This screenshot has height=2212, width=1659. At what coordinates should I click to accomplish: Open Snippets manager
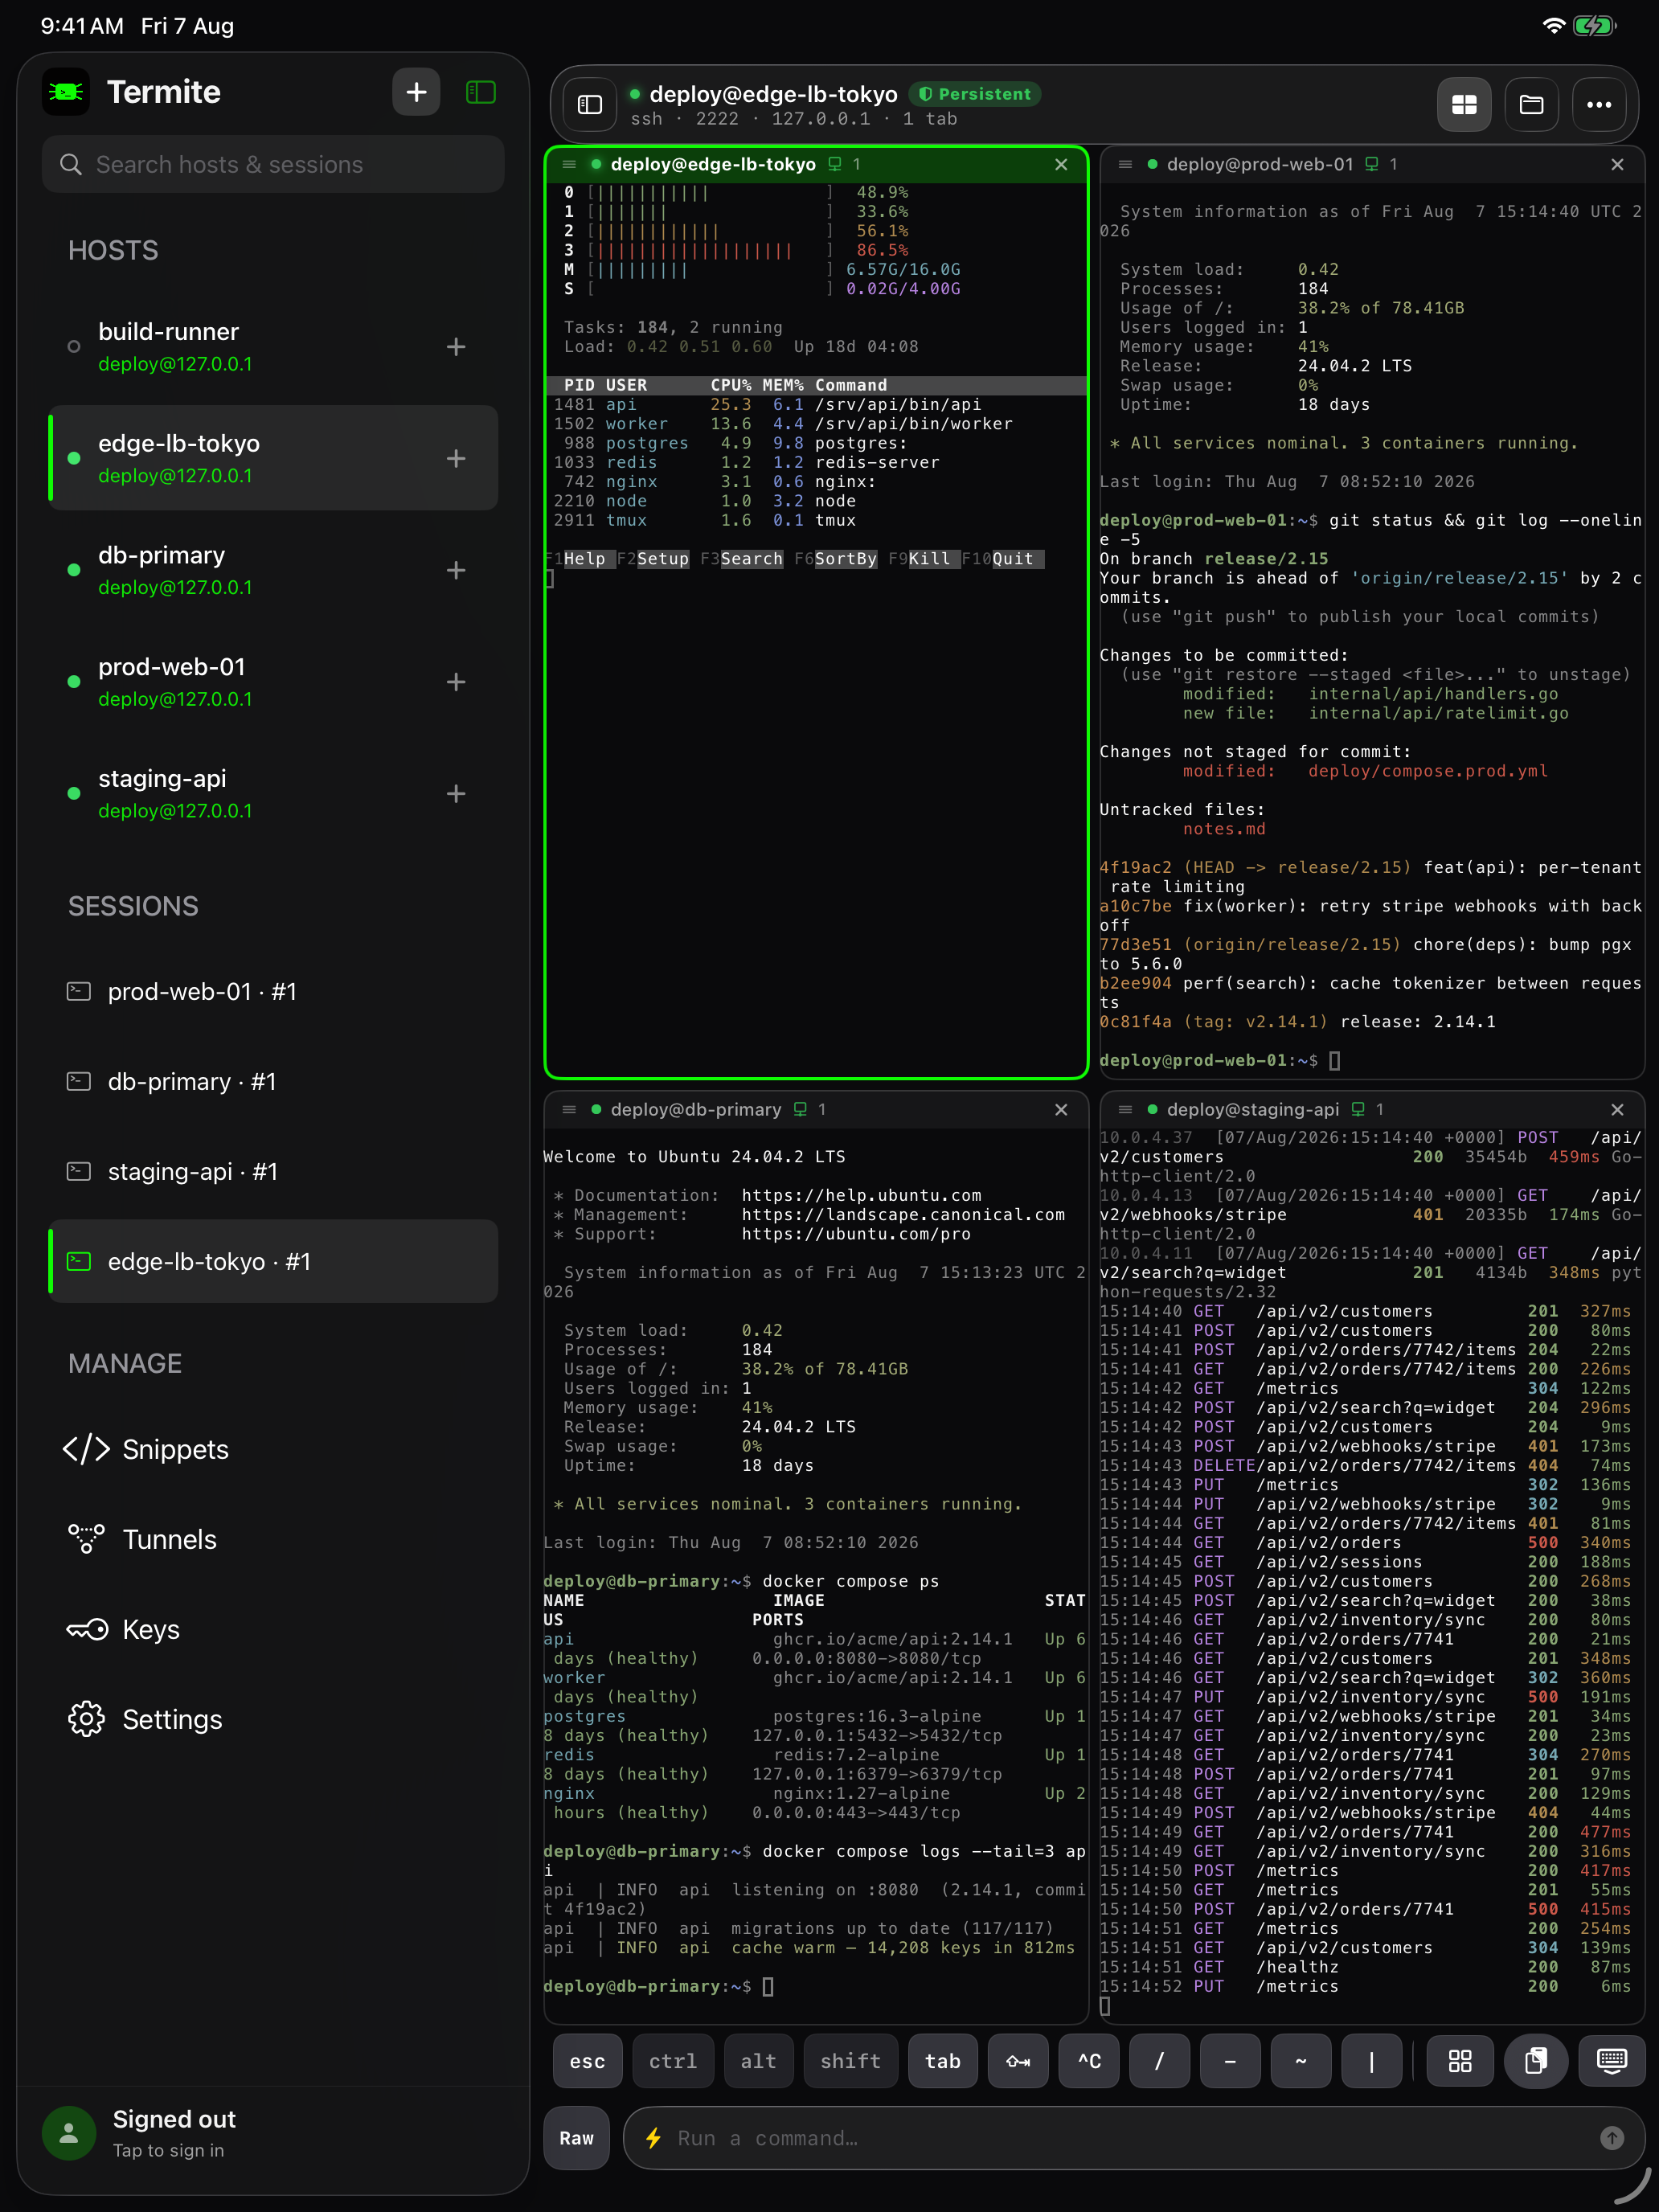273,1449
